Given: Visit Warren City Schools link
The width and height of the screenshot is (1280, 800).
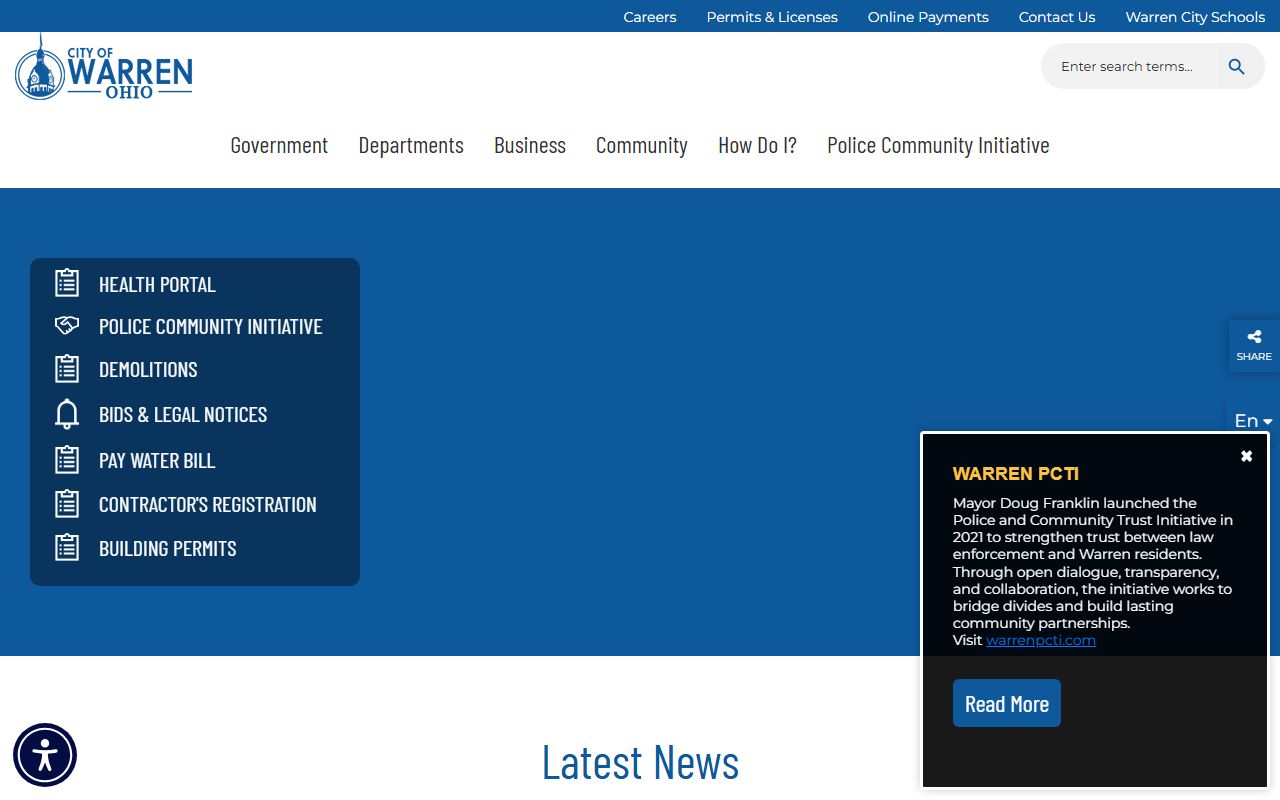Looking at the screenshot, I should coord(1195,17).
